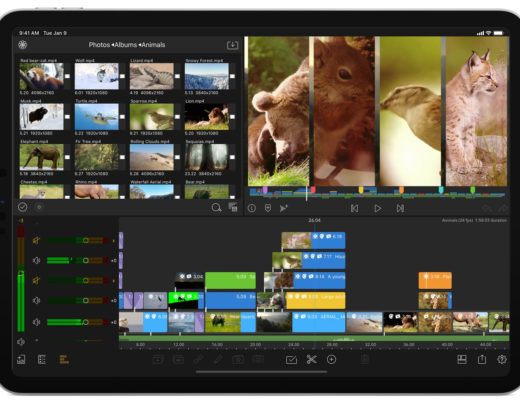The image size is (520, 400).
Task: Mute the fourth track's speaker icon
Action: point(36,300)
